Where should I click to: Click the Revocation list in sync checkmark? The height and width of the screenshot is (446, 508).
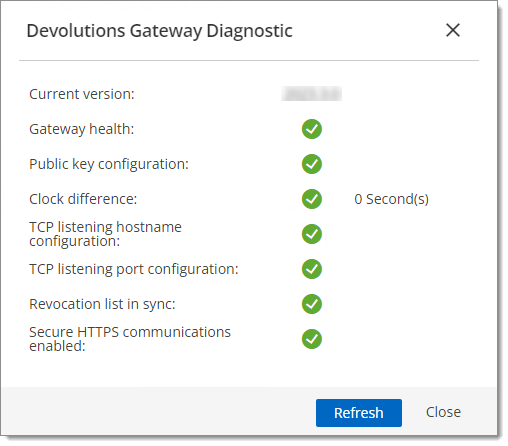pyautogui.click(x=312, y=304)
